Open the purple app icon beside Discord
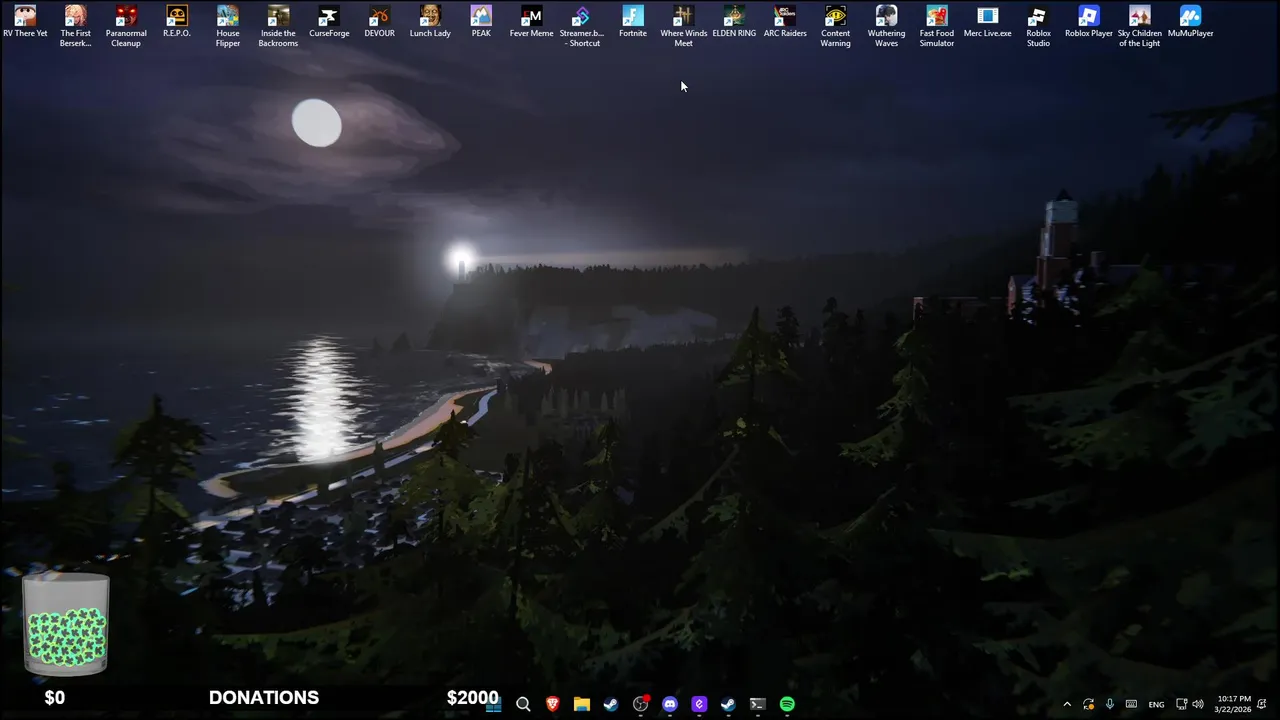This screenshot has height=720, width=1280. (699, 704)
